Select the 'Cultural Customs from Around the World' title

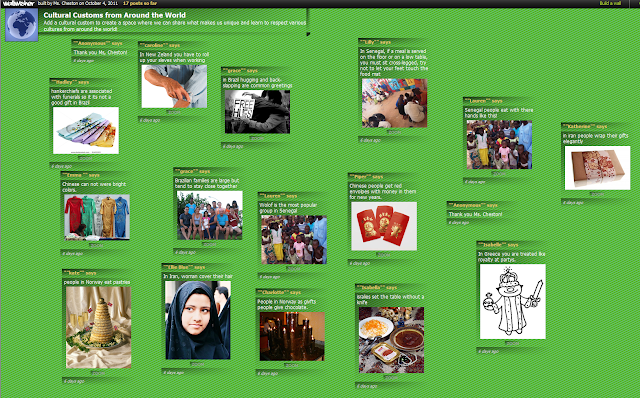pos(115,15)
